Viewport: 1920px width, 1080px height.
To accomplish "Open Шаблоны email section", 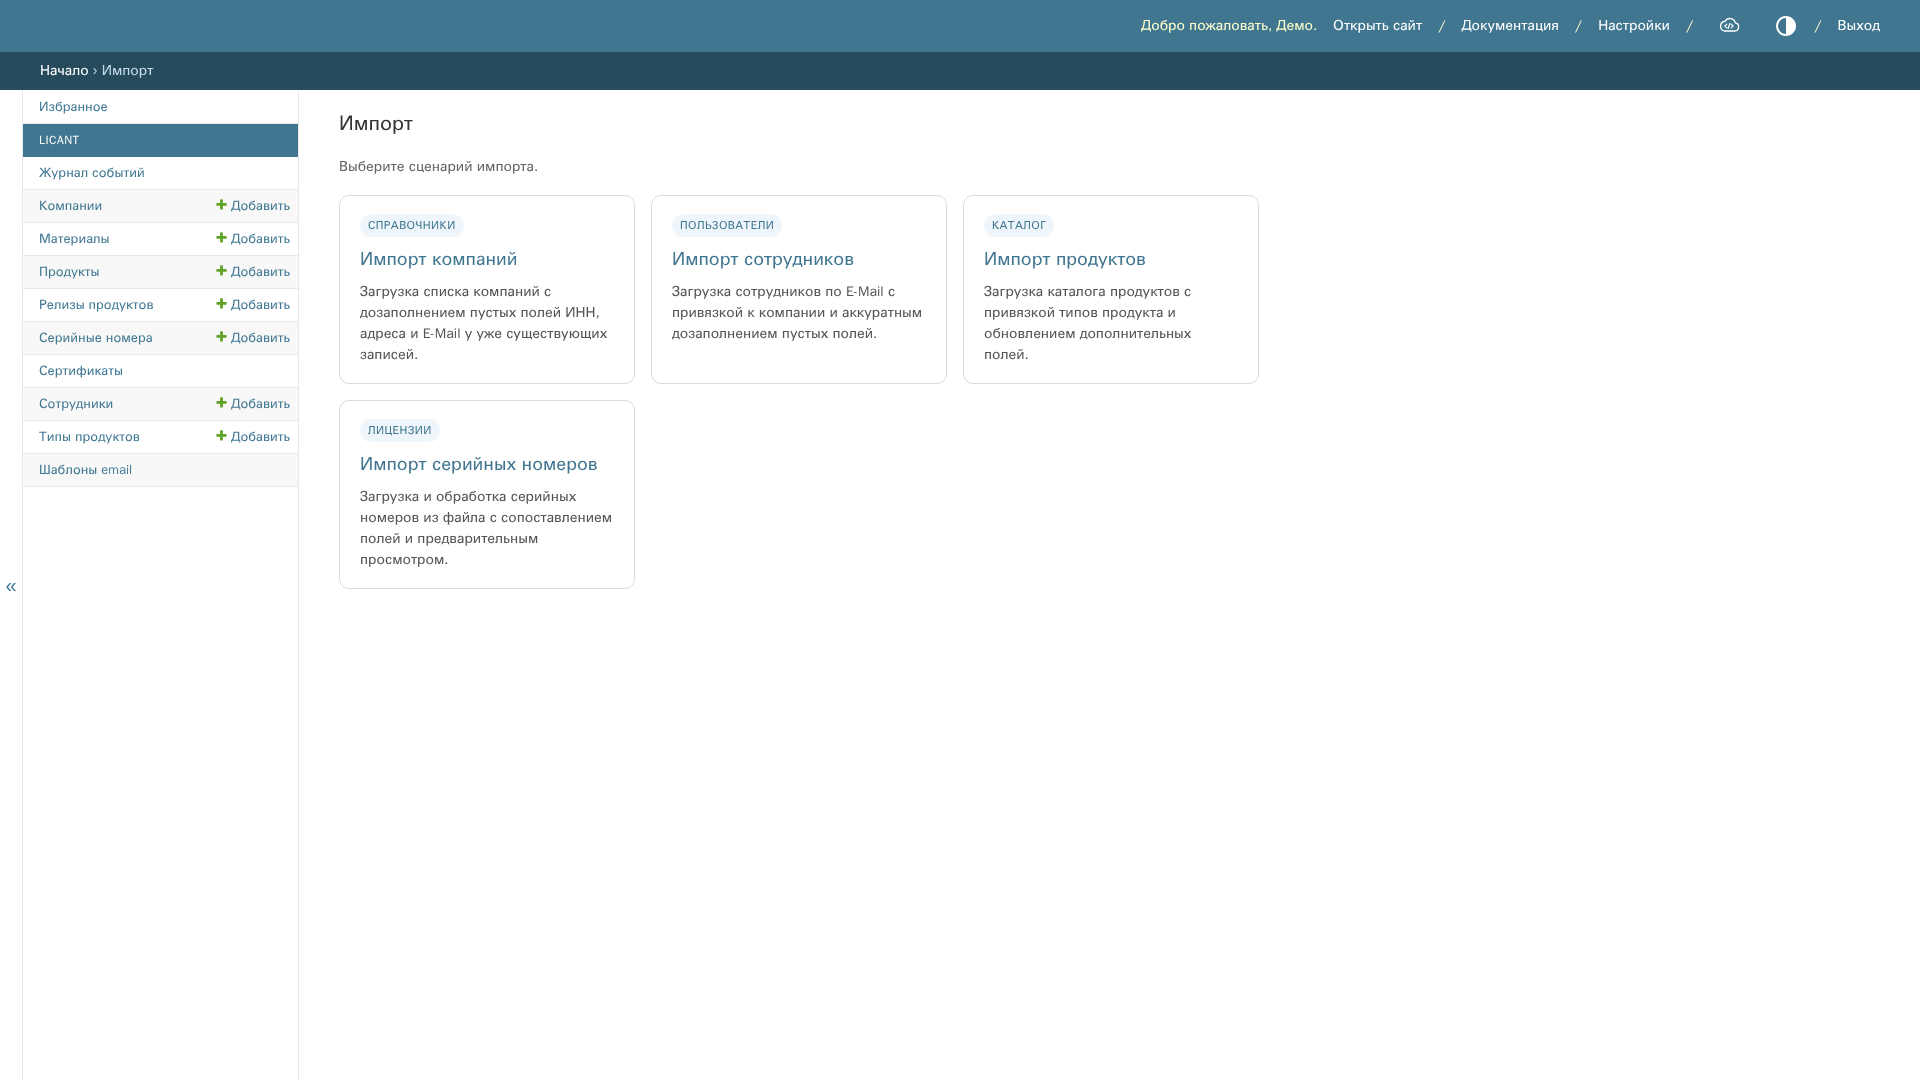I will 85,470.
